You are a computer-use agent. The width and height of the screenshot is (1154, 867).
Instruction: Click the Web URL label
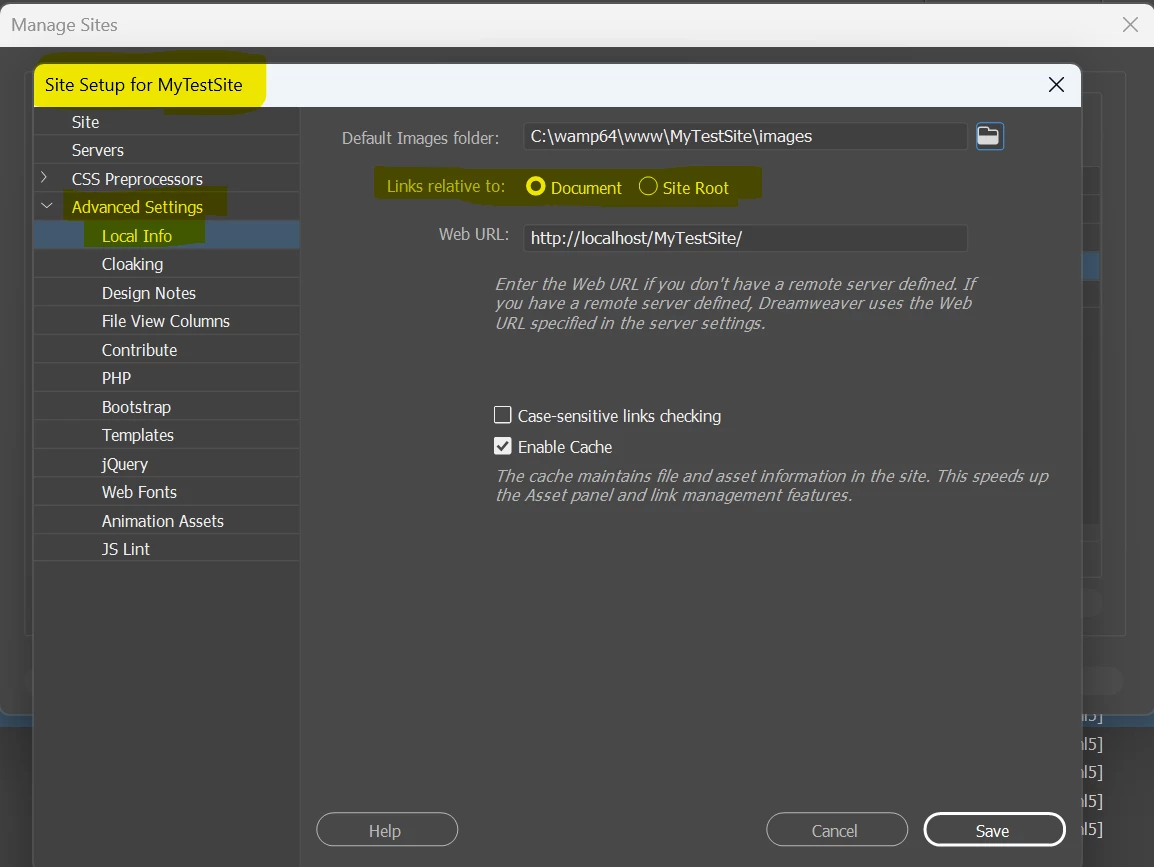[474, 234]
